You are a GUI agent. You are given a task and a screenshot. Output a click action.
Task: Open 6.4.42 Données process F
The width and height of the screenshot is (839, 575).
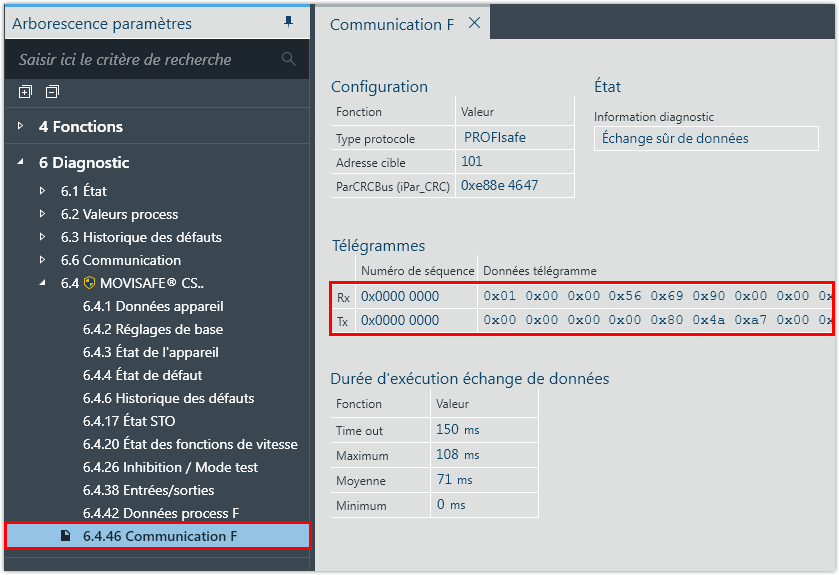click(161, 513)
